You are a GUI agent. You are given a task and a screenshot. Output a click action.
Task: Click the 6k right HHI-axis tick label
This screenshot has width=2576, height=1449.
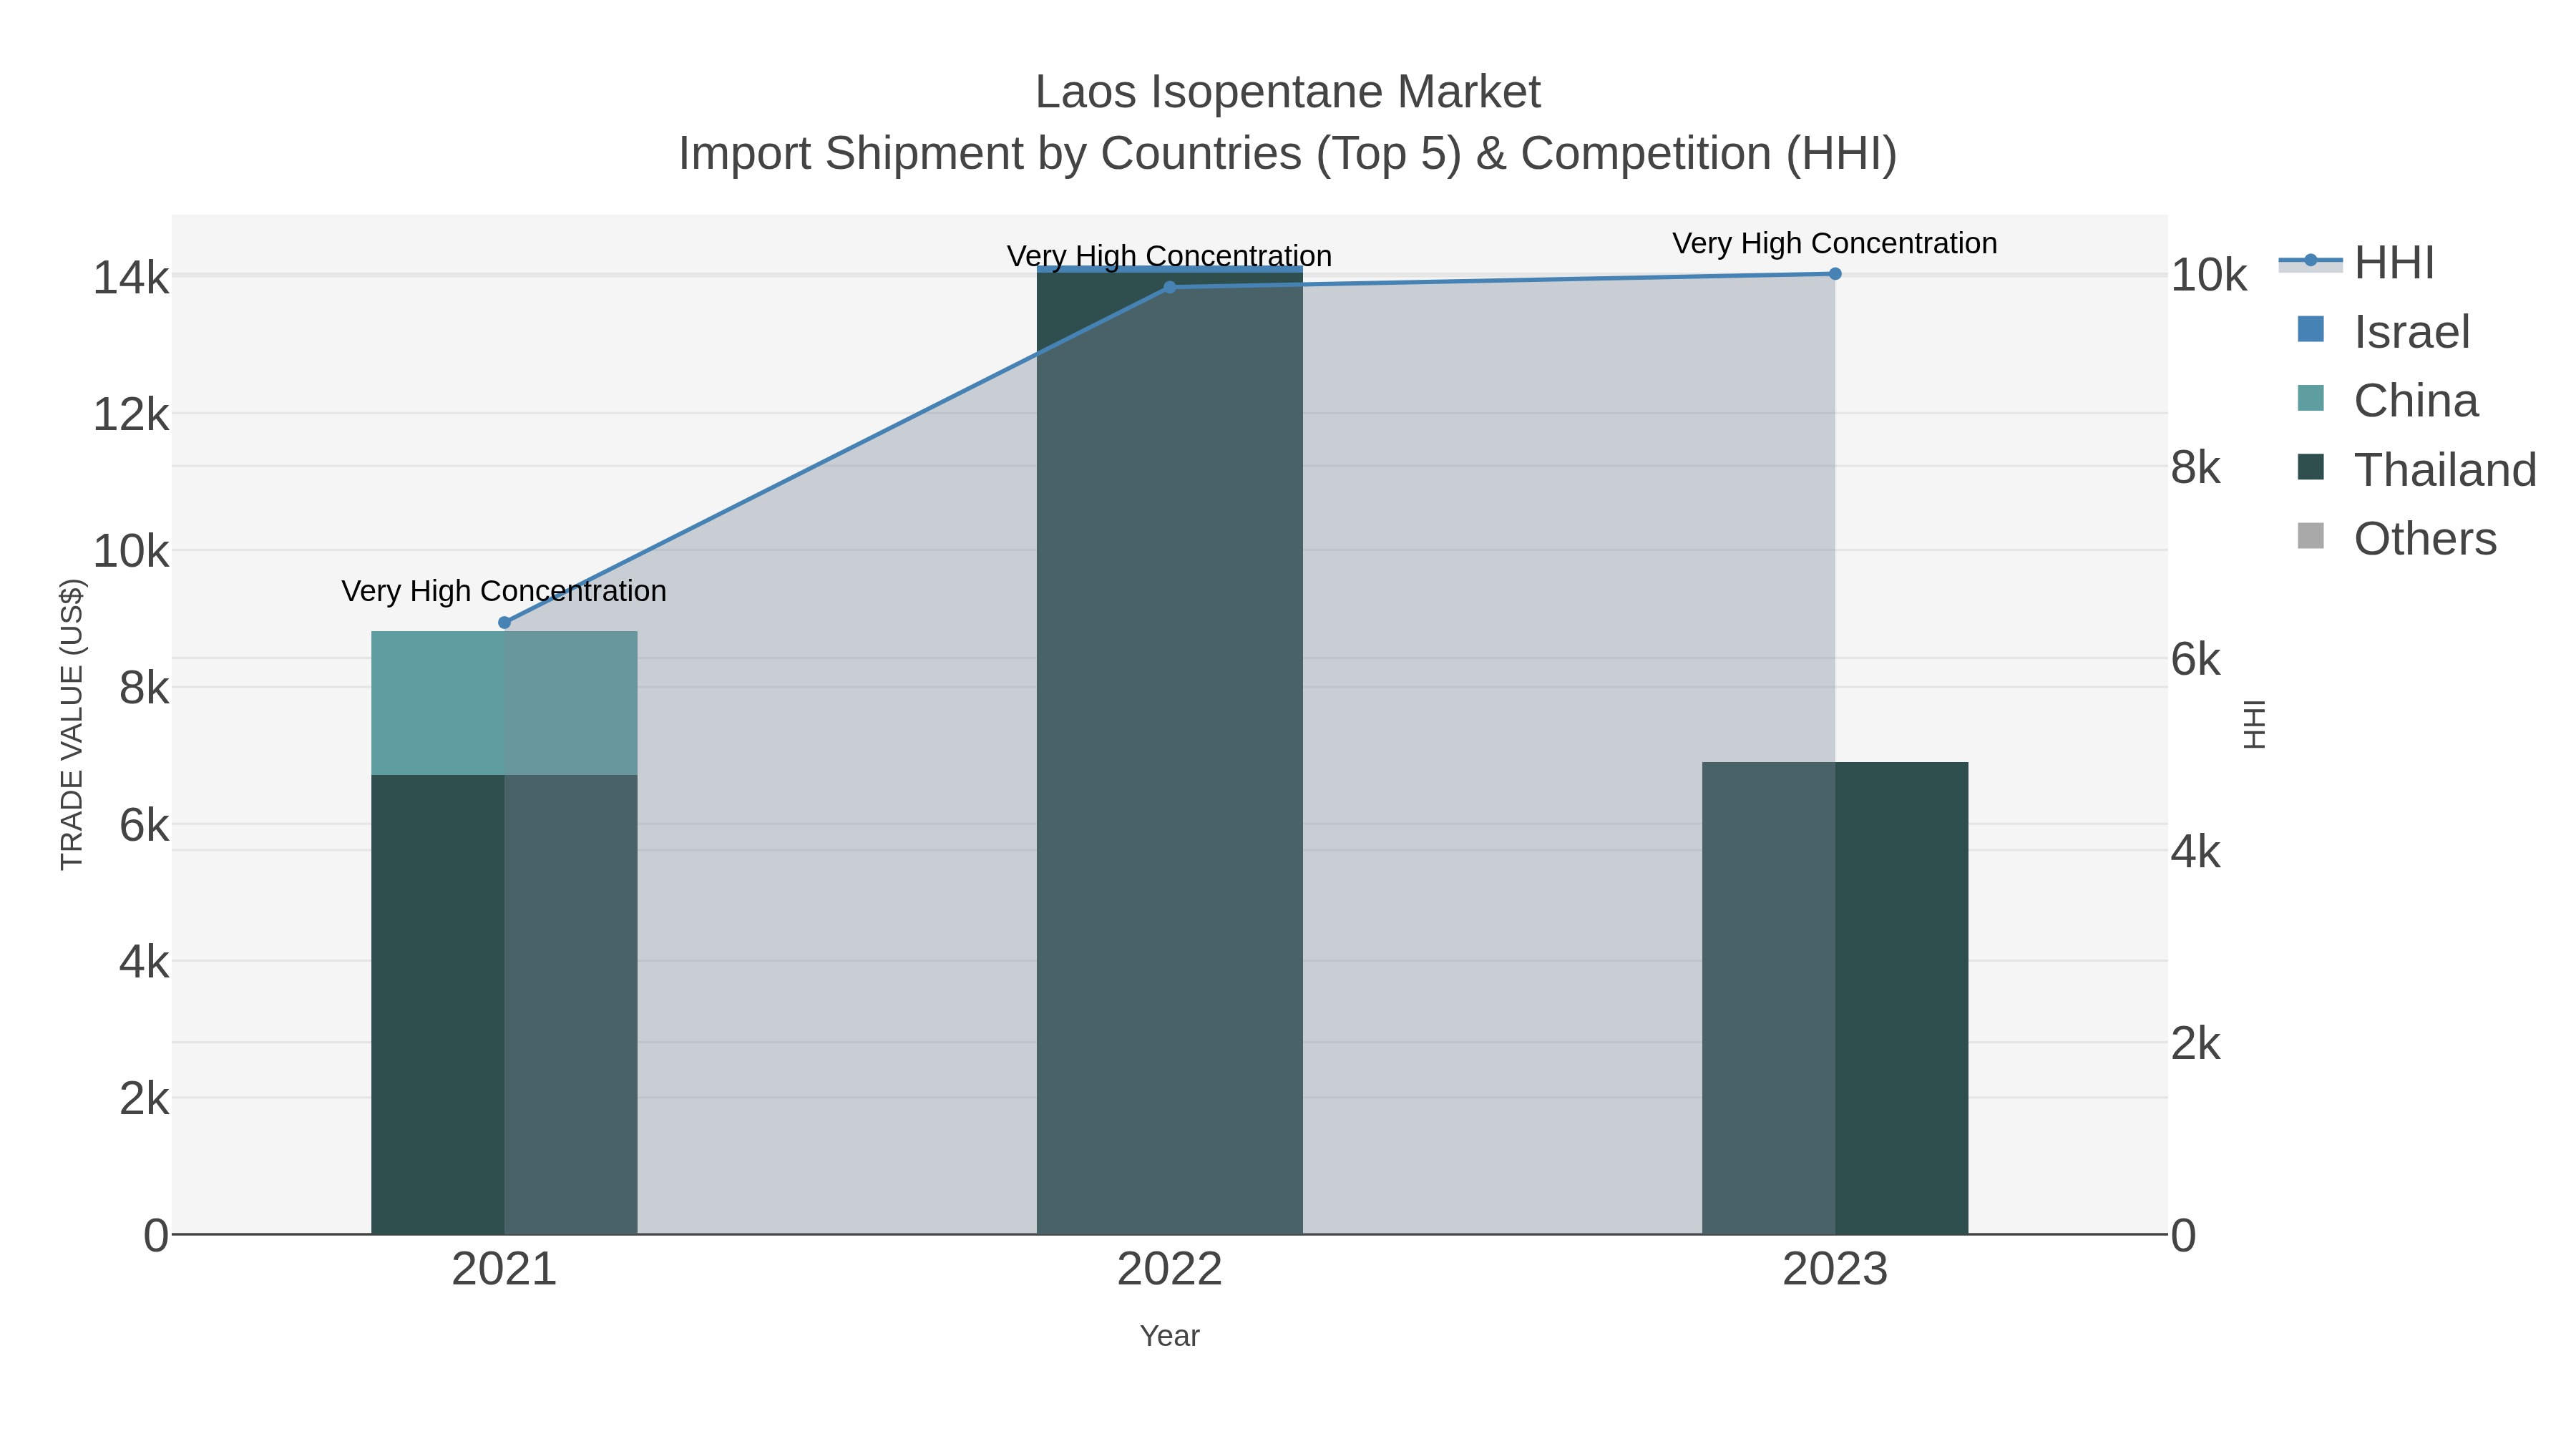click(x=2196, y=659)
